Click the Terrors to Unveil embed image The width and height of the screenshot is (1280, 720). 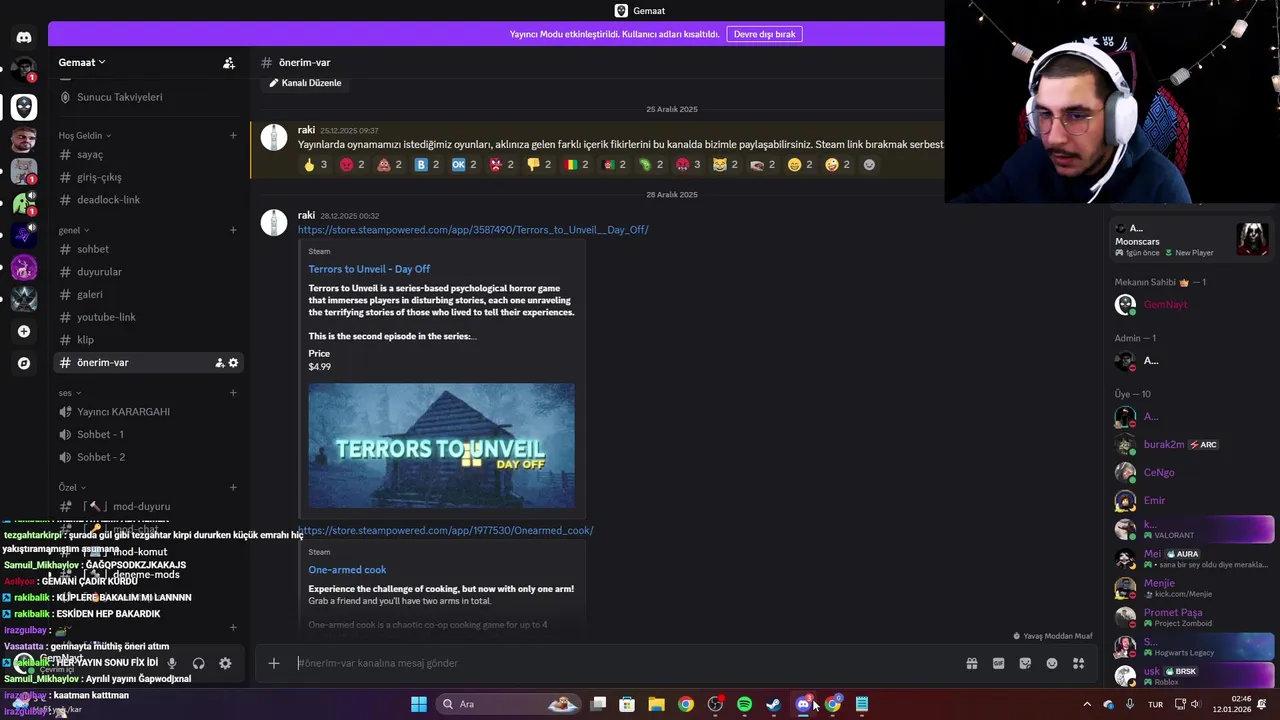tap(441, 446)
